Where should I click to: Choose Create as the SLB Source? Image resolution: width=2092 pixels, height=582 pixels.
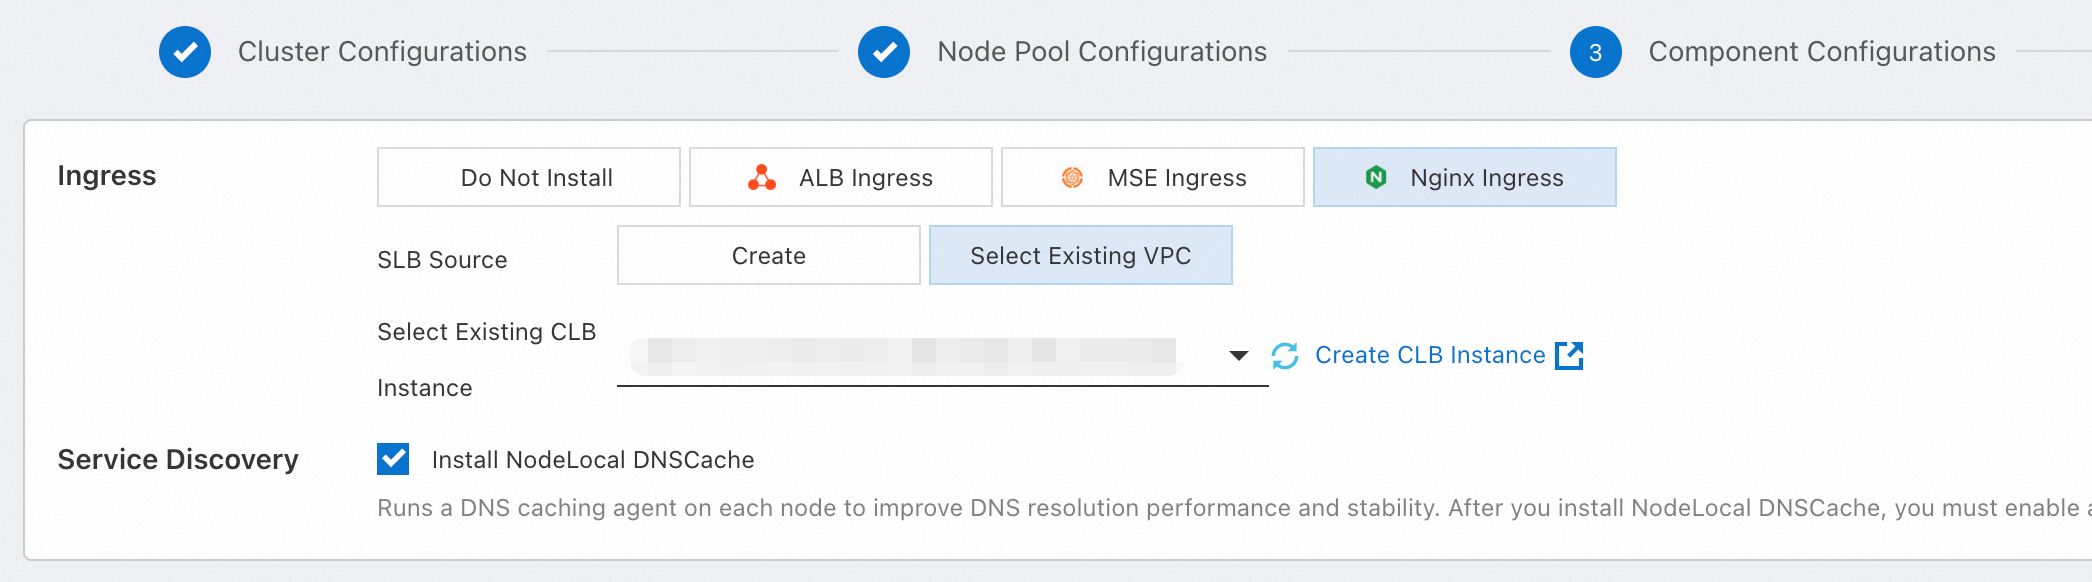(x=768, y=256)
